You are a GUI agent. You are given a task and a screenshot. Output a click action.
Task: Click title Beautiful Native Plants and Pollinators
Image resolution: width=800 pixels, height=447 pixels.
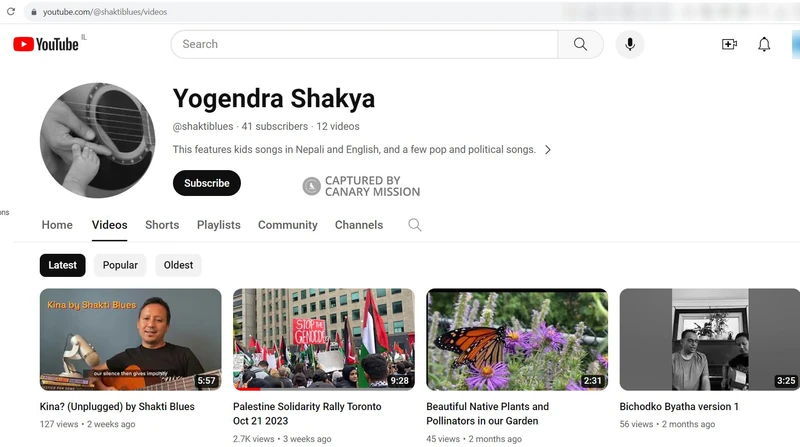(x=488, y=414)
